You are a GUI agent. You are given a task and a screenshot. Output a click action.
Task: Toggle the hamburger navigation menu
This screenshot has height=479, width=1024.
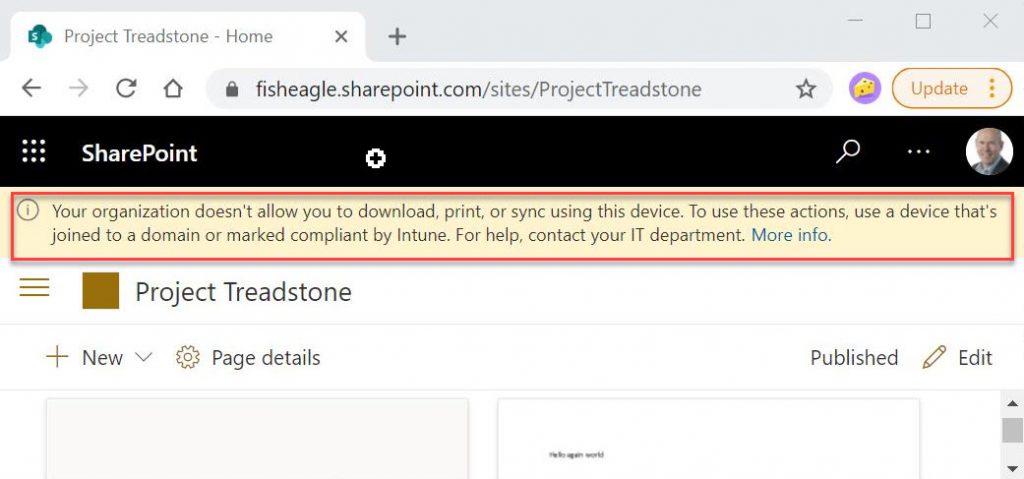click(35, 287)
